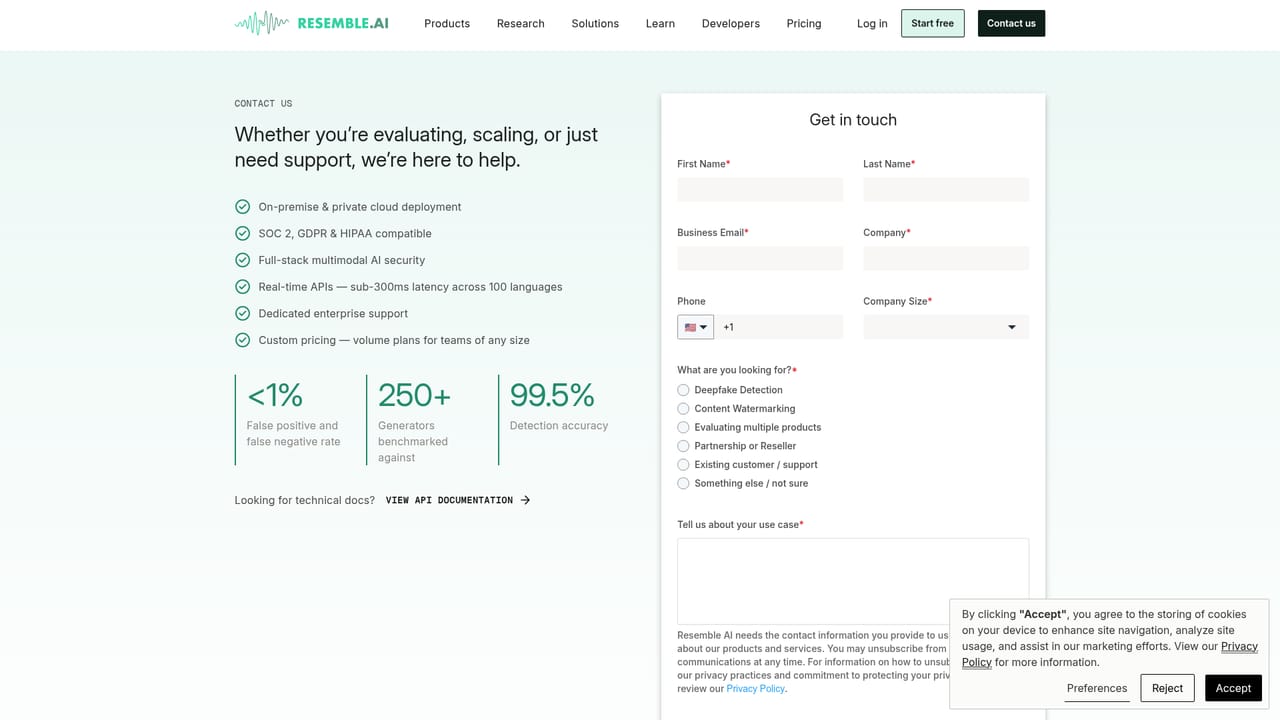
Task: Click the "250+" generators statistic
Action: pos(414,396)
